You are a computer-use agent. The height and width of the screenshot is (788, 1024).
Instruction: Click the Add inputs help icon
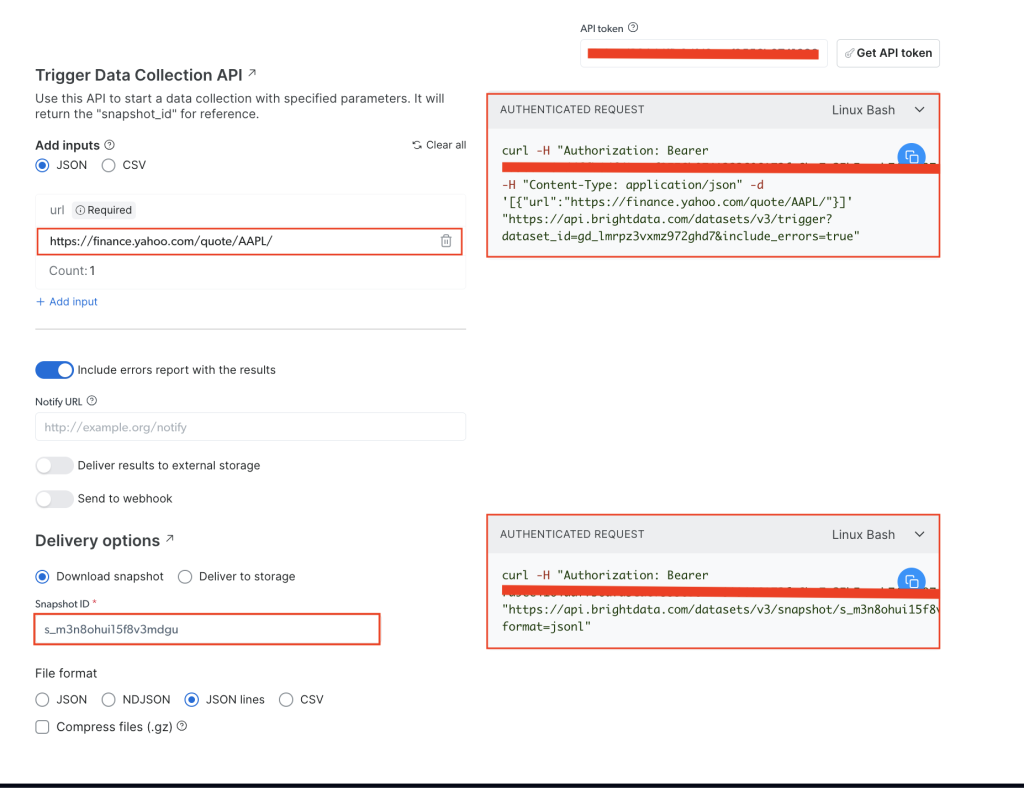[x=110, y=145]
